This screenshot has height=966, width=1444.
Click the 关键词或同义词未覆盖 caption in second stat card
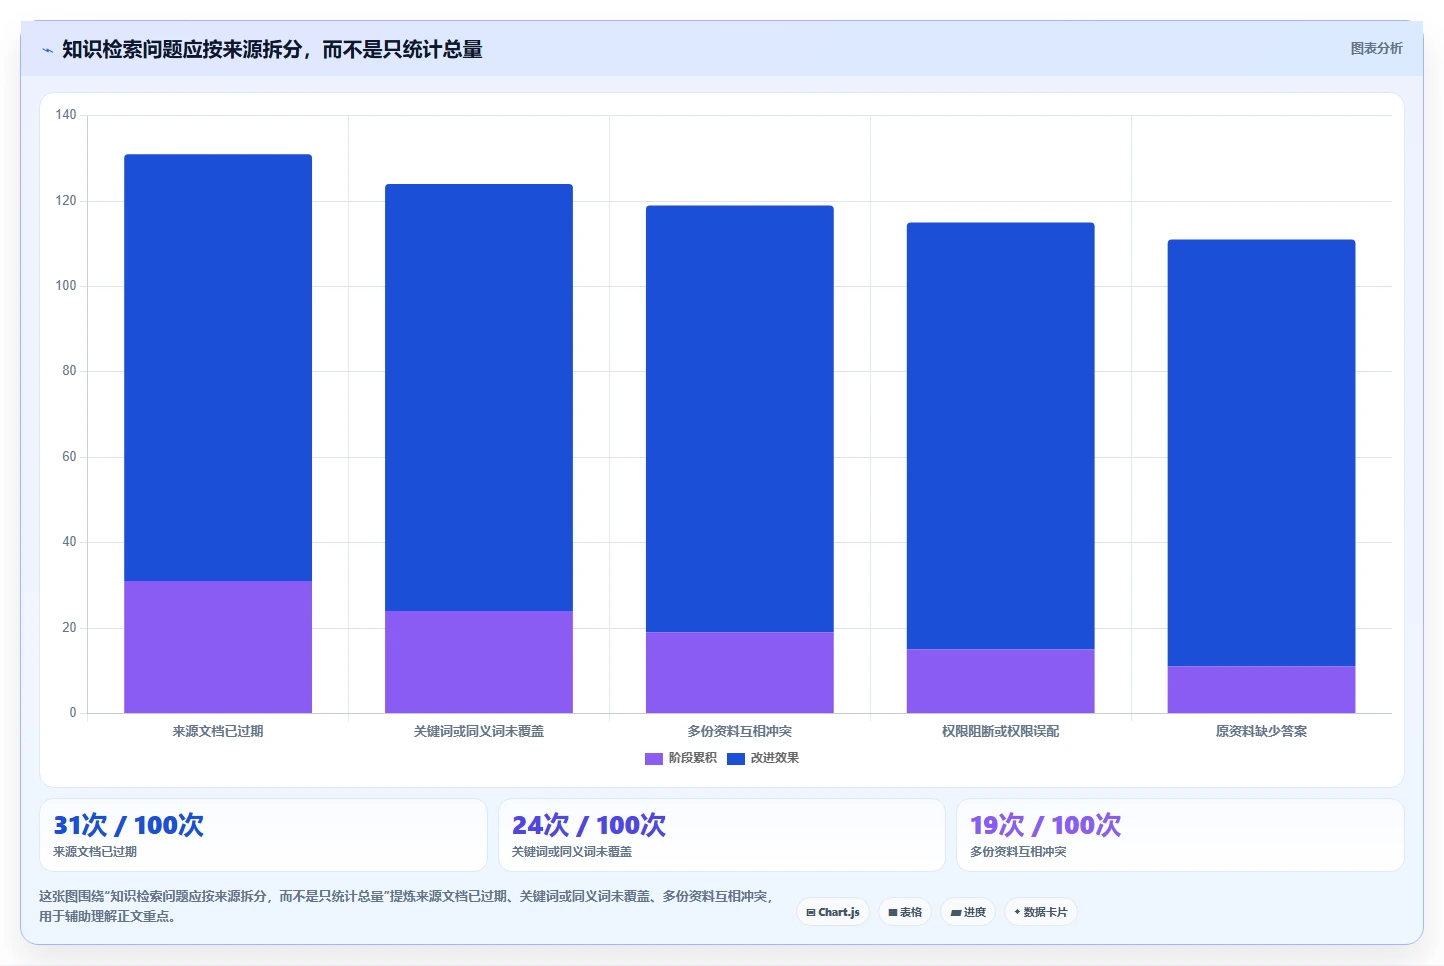click(x=572, y=852)
